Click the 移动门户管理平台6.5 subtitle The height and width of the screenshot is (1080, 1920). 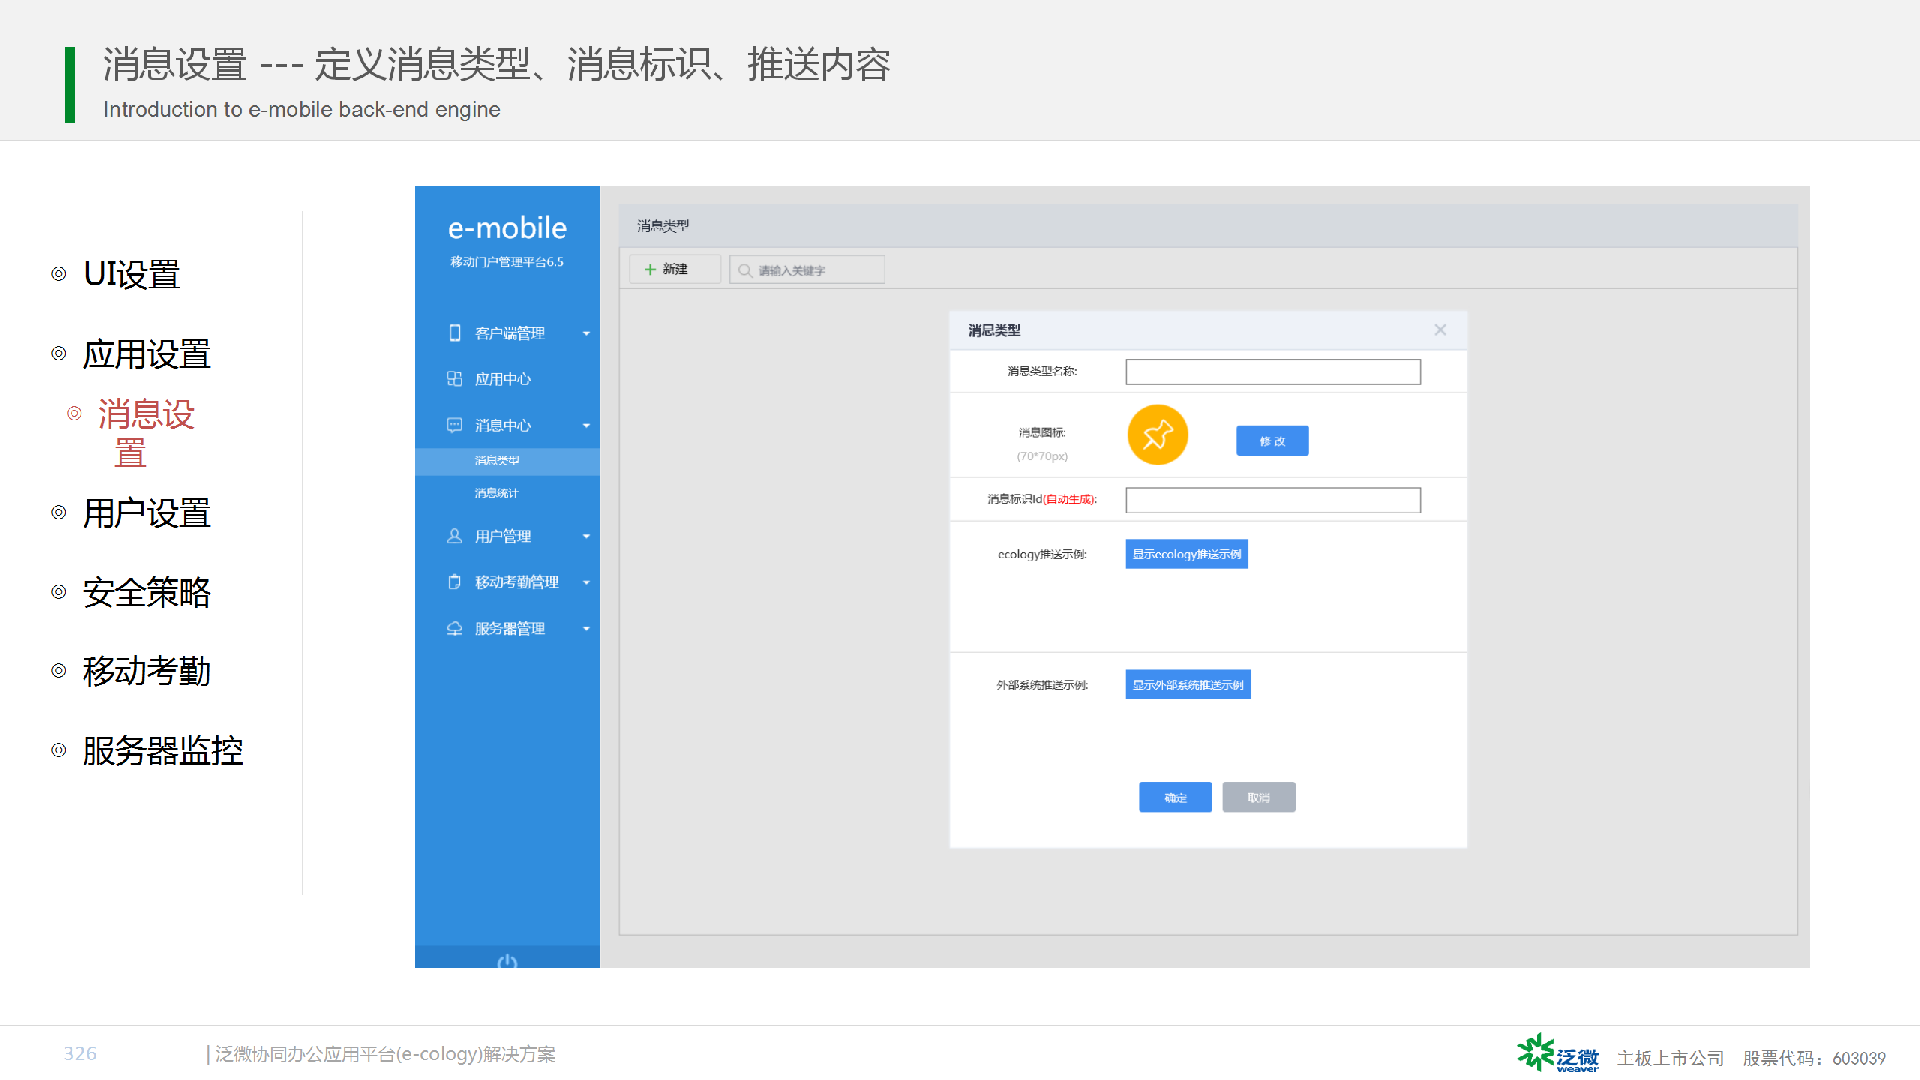507,262
